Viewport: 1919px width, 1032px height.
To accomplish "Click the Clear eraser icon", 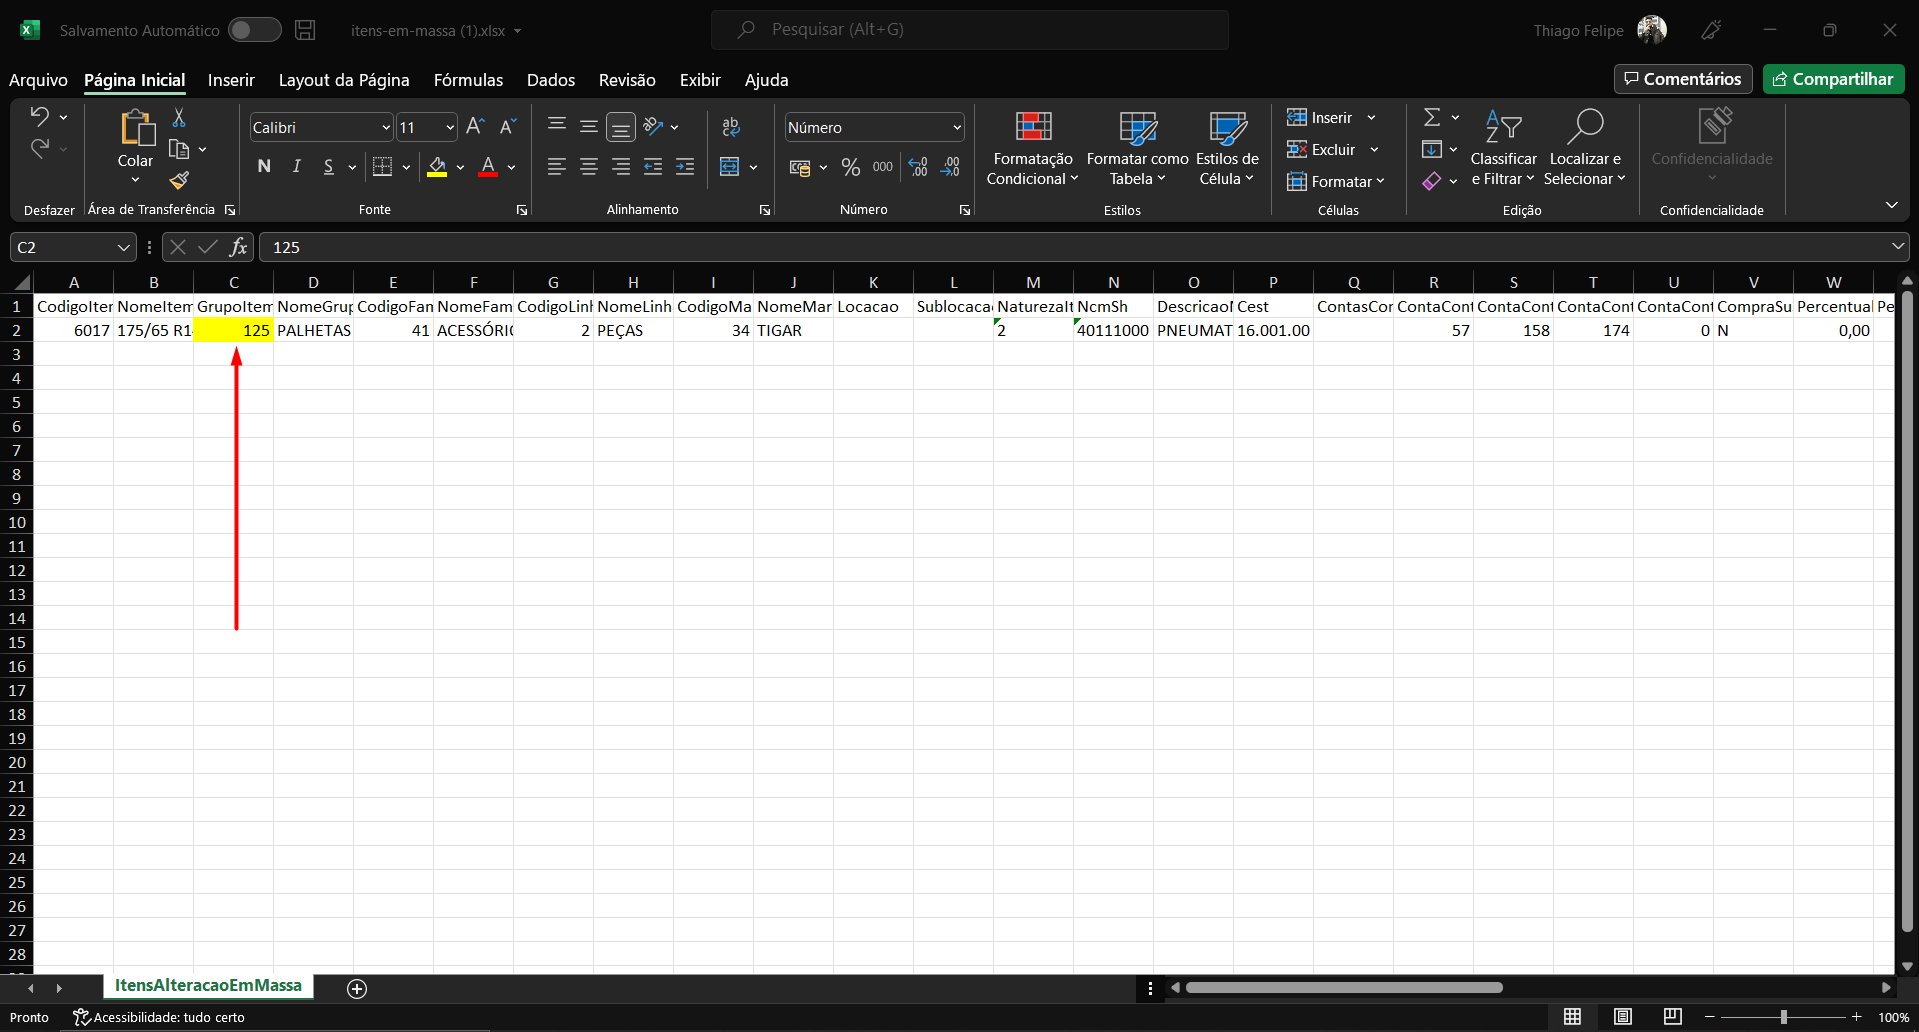I will pyautogui.click(x=1432, y=181).
